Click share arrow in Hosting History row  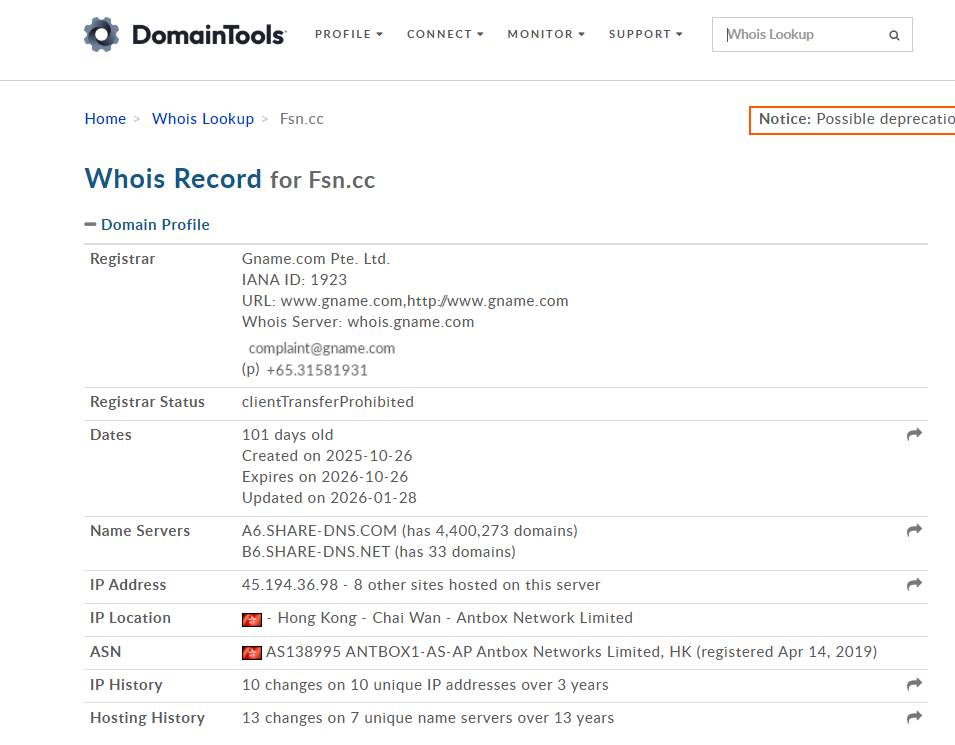point(914,718)
